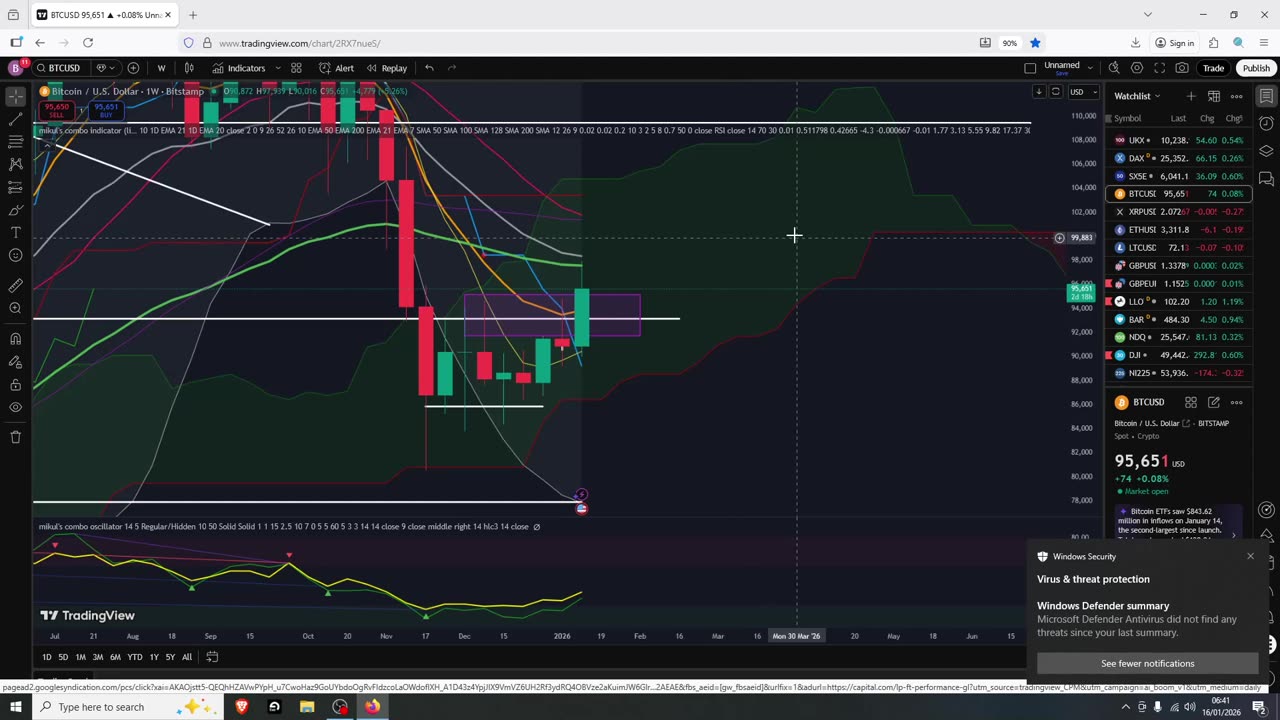Screen dimensions: 1280x720
Task: Open the BTCUSD details grid icon
Action: [x=1191, y=402]
